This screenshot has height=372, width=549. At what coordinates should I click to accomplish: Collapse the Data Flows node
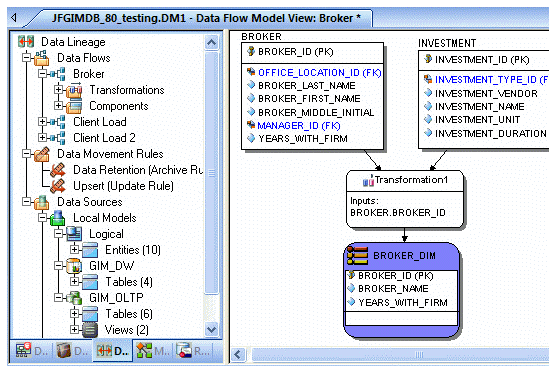coord(26,57)
